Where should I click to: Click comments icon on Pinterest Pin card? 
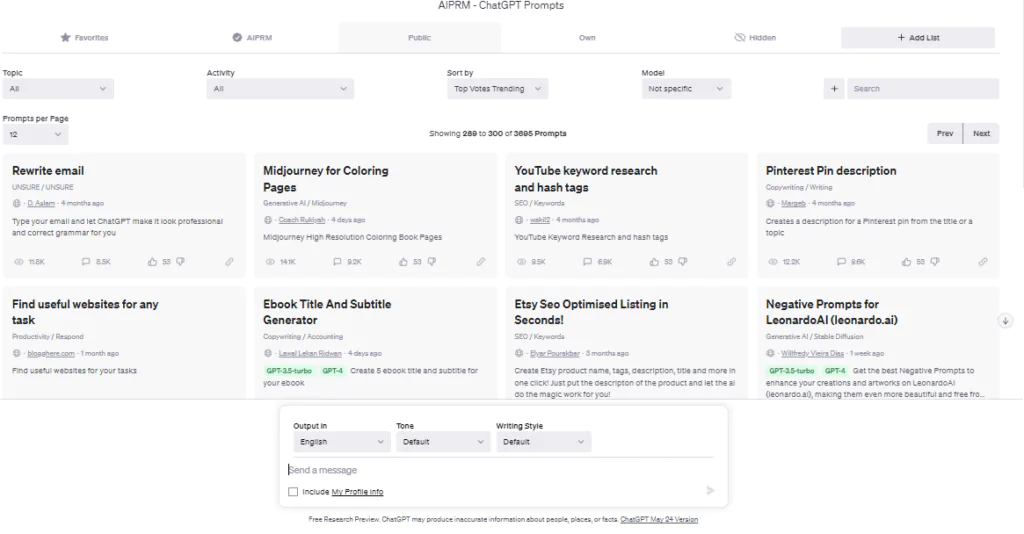(x=841, y=262)
